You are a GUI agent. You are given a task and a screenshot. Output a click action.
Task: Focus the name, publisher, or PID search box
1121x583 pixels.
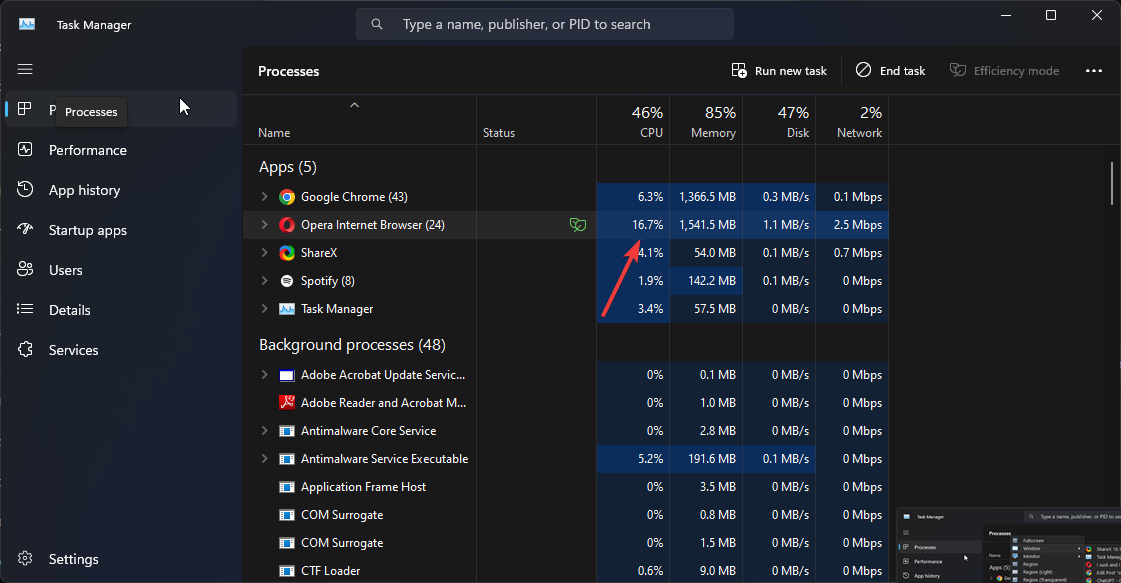point(545,24)
